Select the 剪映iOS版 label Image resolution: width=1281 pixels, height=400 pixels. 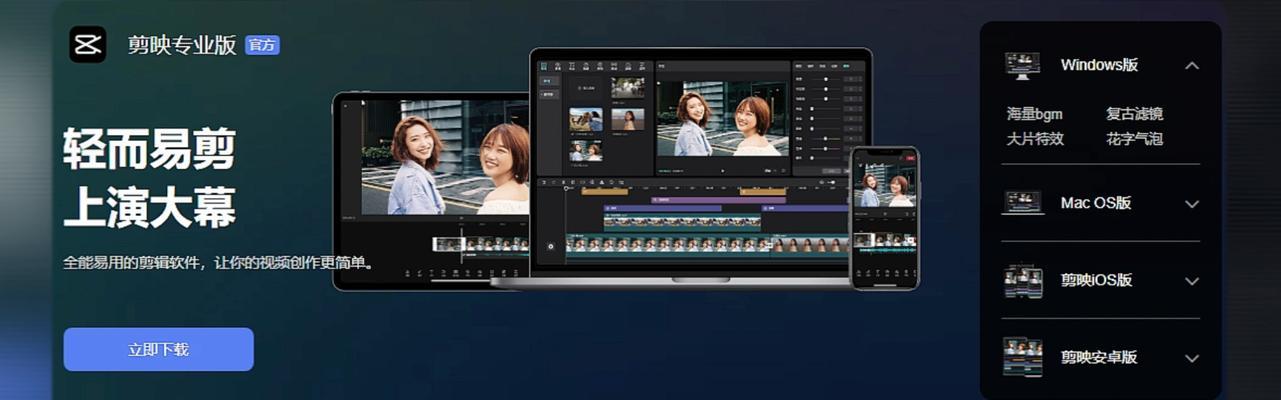click(1096, 281)
